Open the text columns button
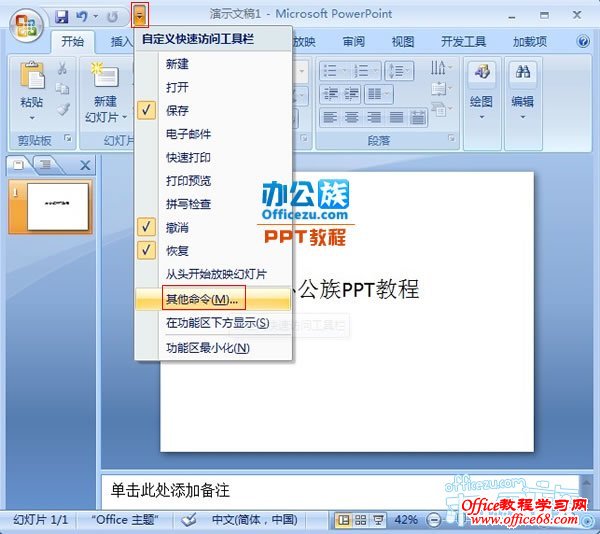Screen dimensions: 600x534 pos(378,94)
